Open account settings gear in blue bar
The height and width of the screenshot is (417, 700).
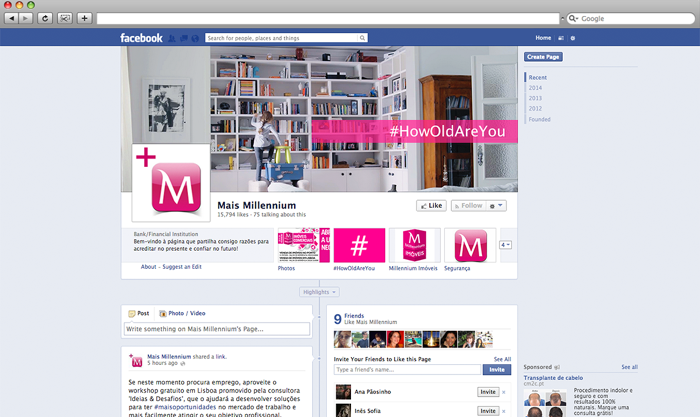pyautogui.click(x=573, y=38)
